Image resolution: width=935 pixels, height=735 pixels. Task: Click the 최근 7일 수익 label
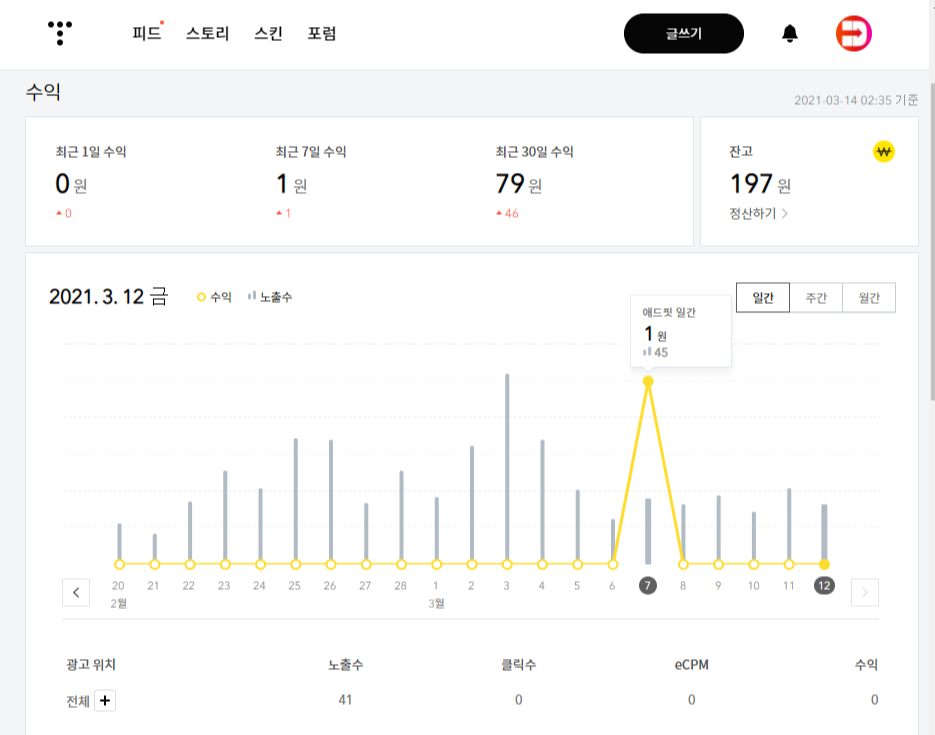311,152
